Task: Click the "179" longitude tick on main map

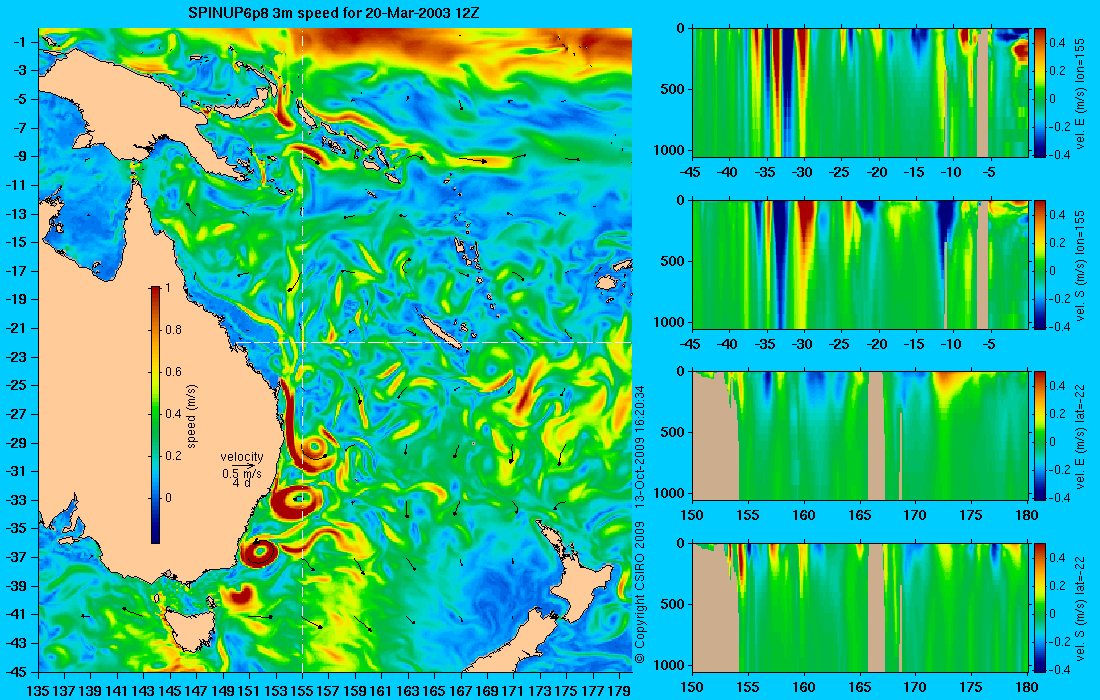Action: pos(619,690)
